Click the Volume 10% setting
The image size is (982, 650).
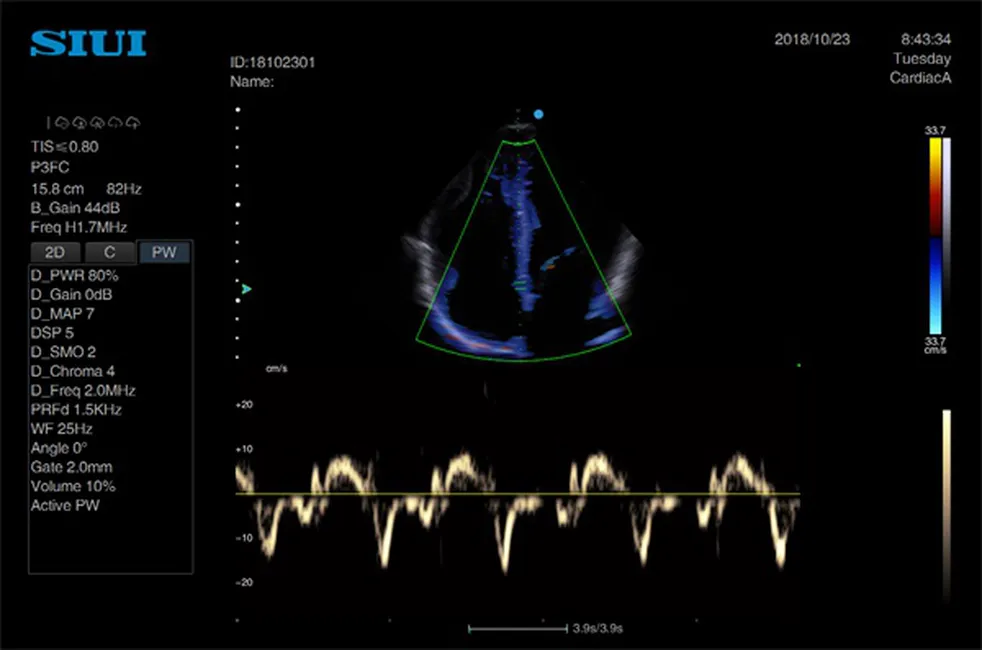coord(73,486)
